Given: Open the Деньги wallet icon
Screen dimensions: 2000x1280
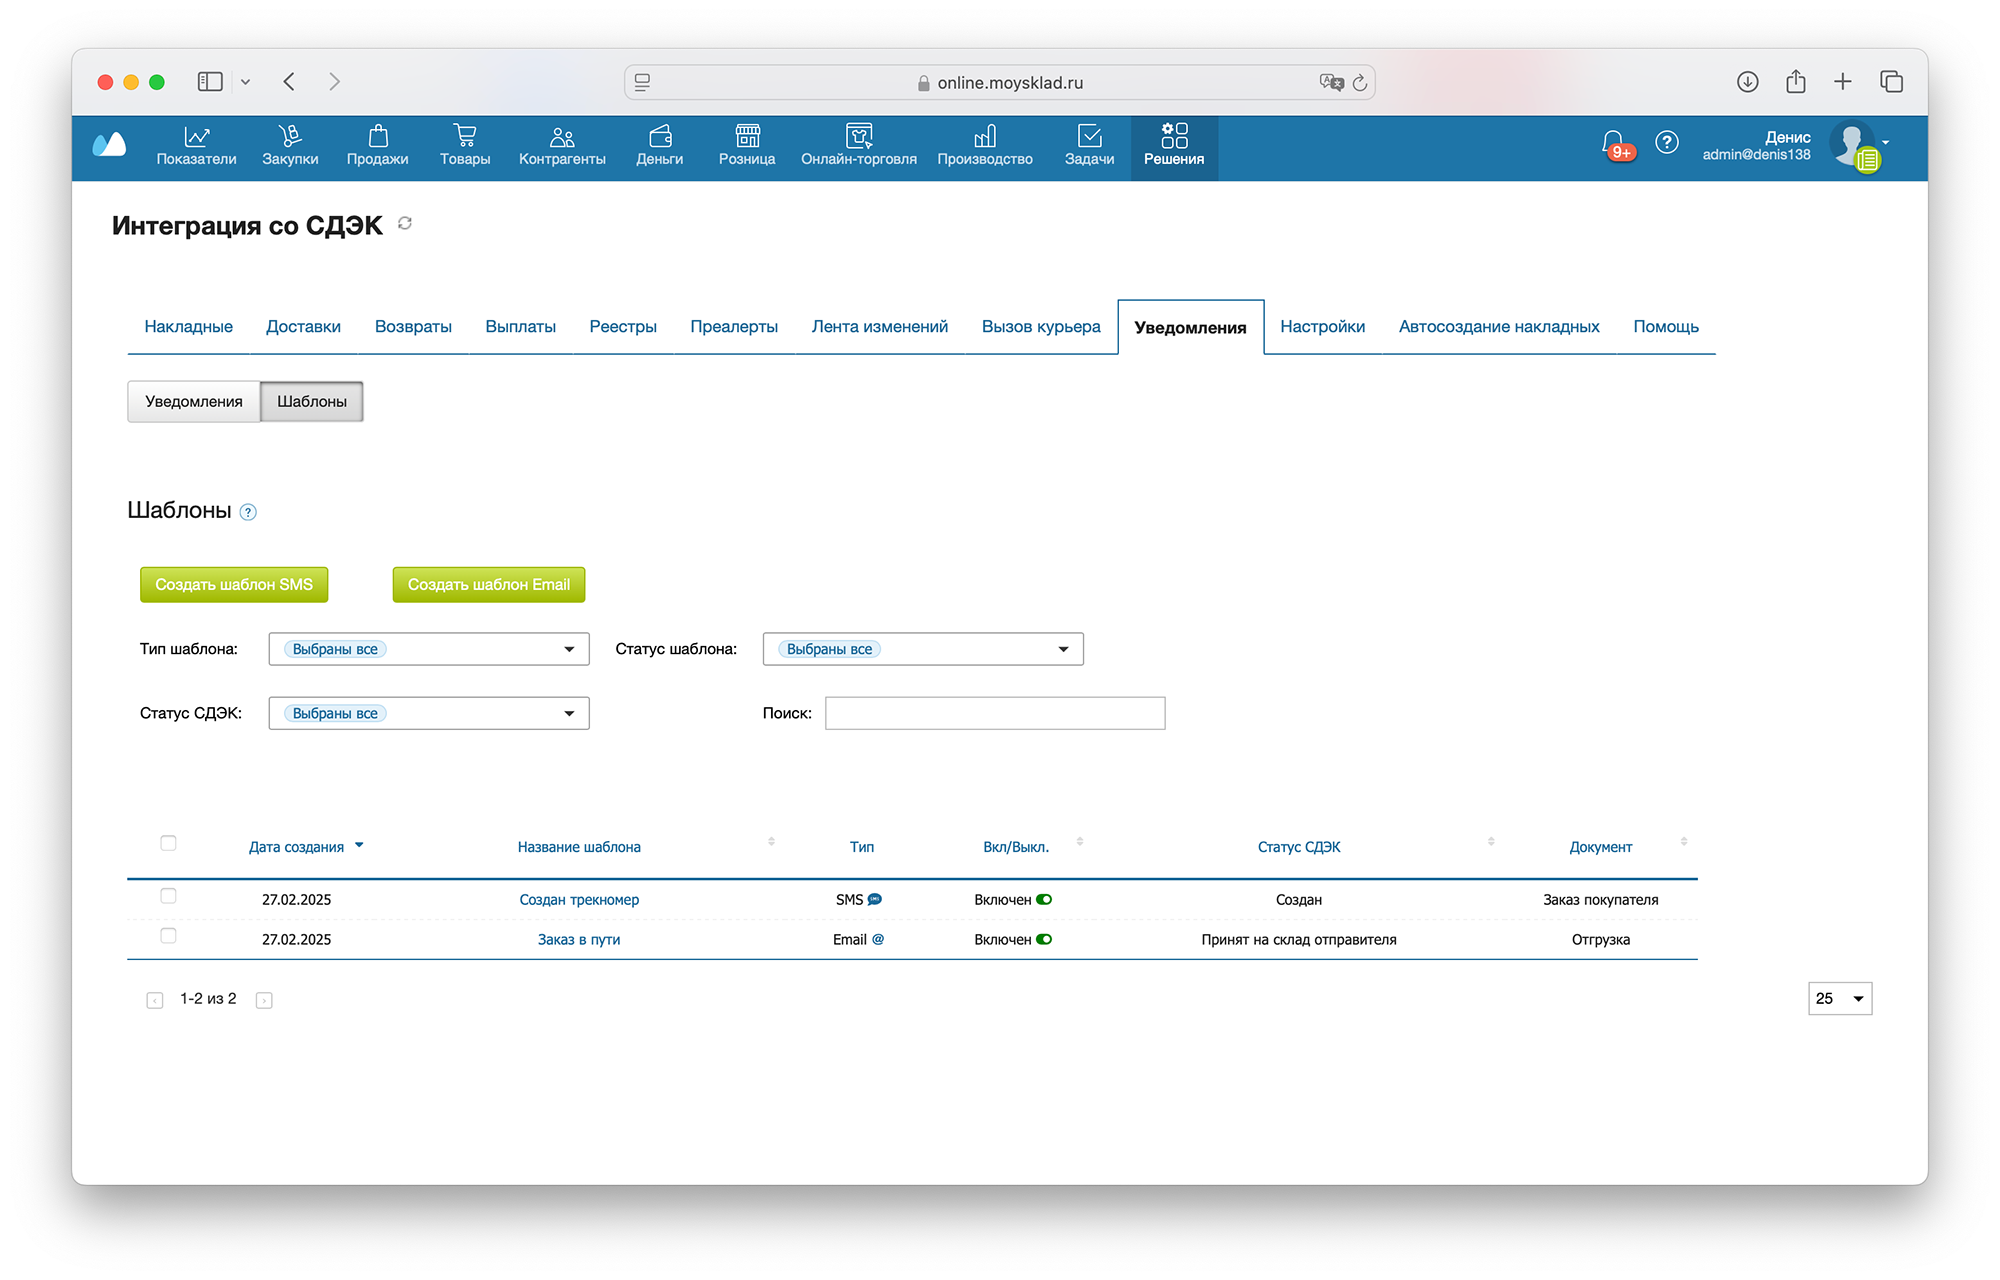Looking at the screenshot, I should [x=659, y=137].
